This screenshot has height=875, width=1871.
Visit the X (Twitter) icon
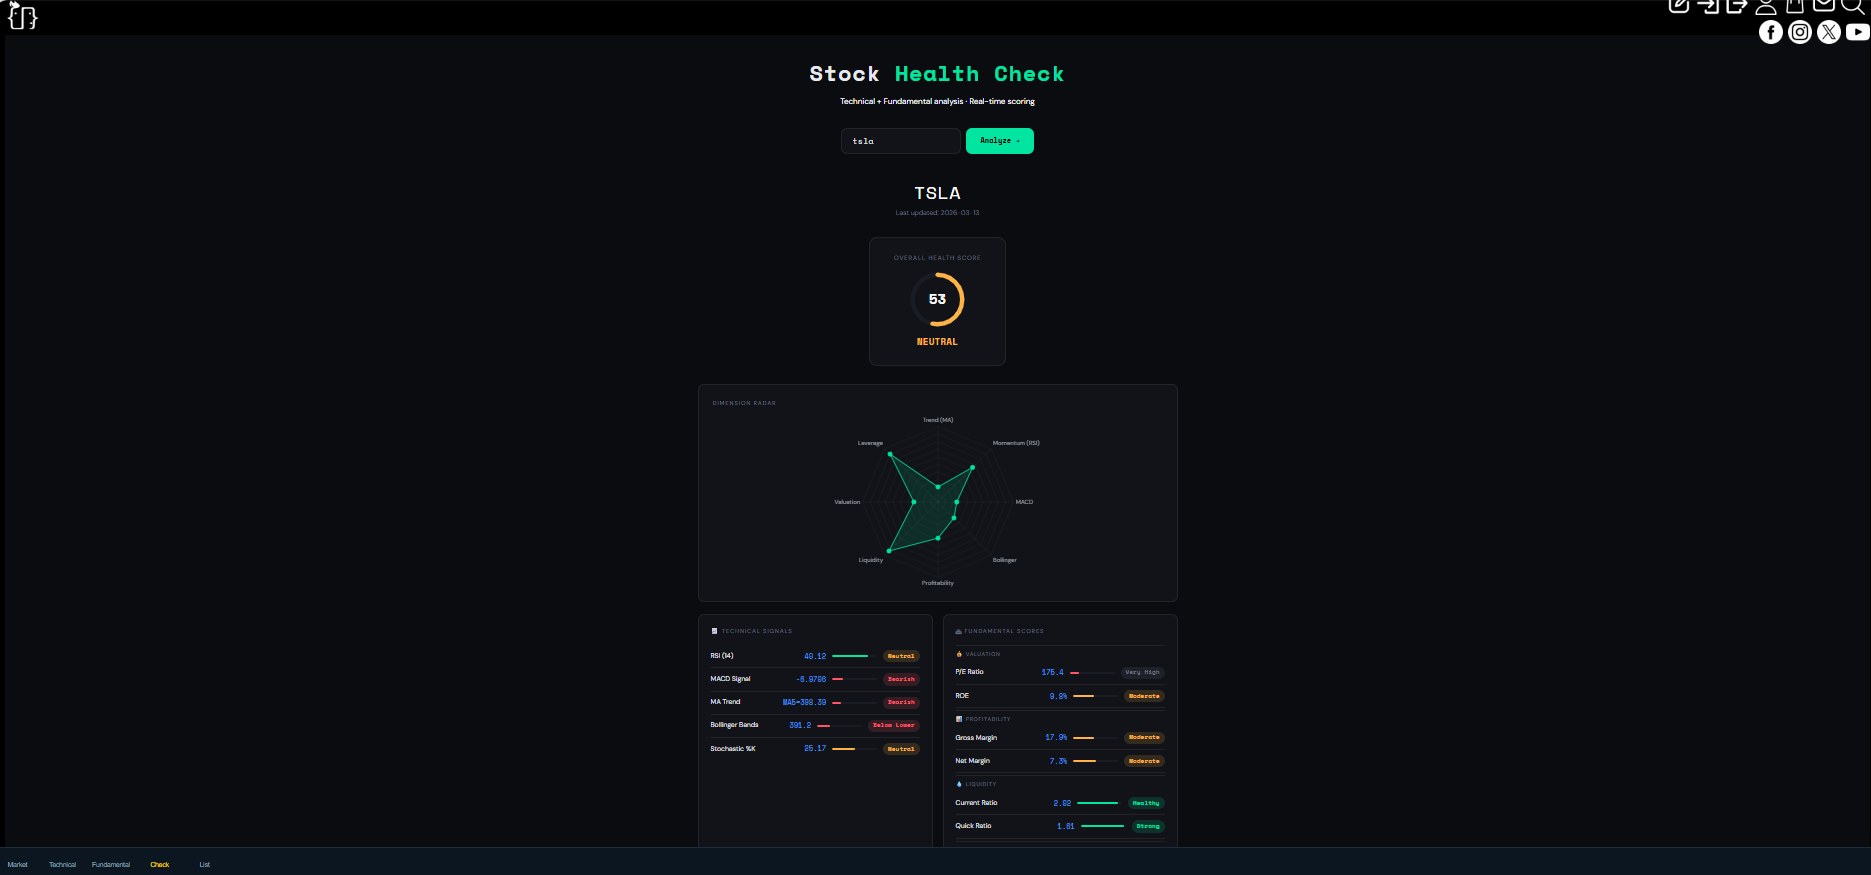pos(1829,32)
